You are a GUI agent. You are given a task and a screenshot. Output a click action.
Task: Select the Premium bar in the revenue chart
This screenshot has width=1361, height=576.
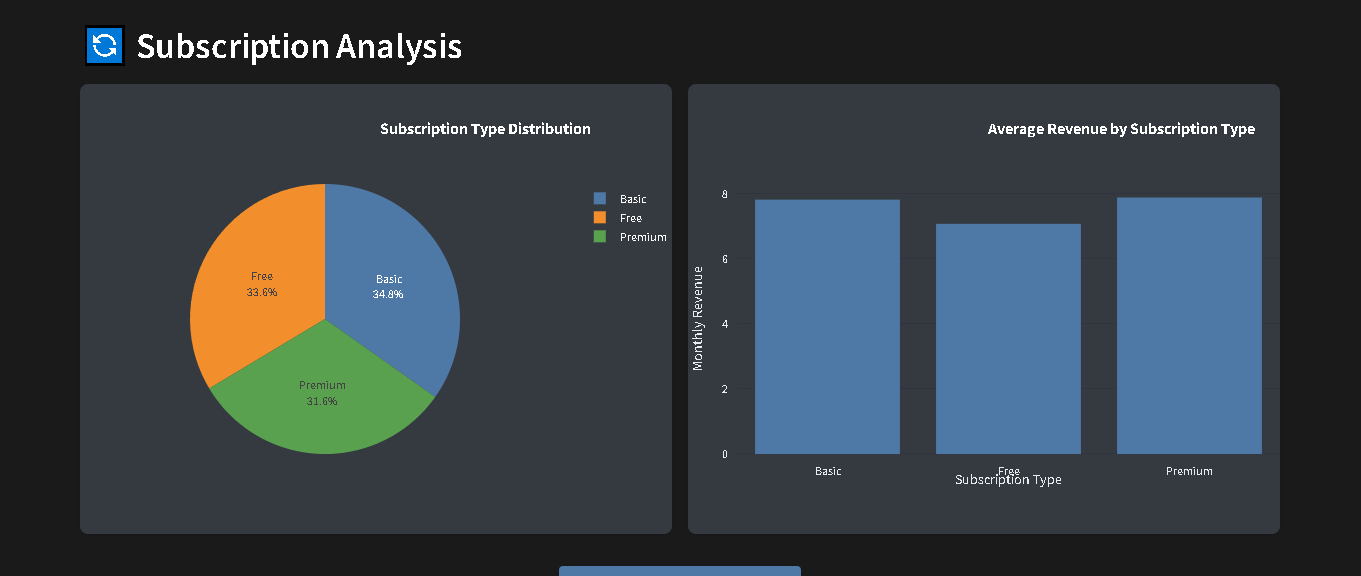1188,325
